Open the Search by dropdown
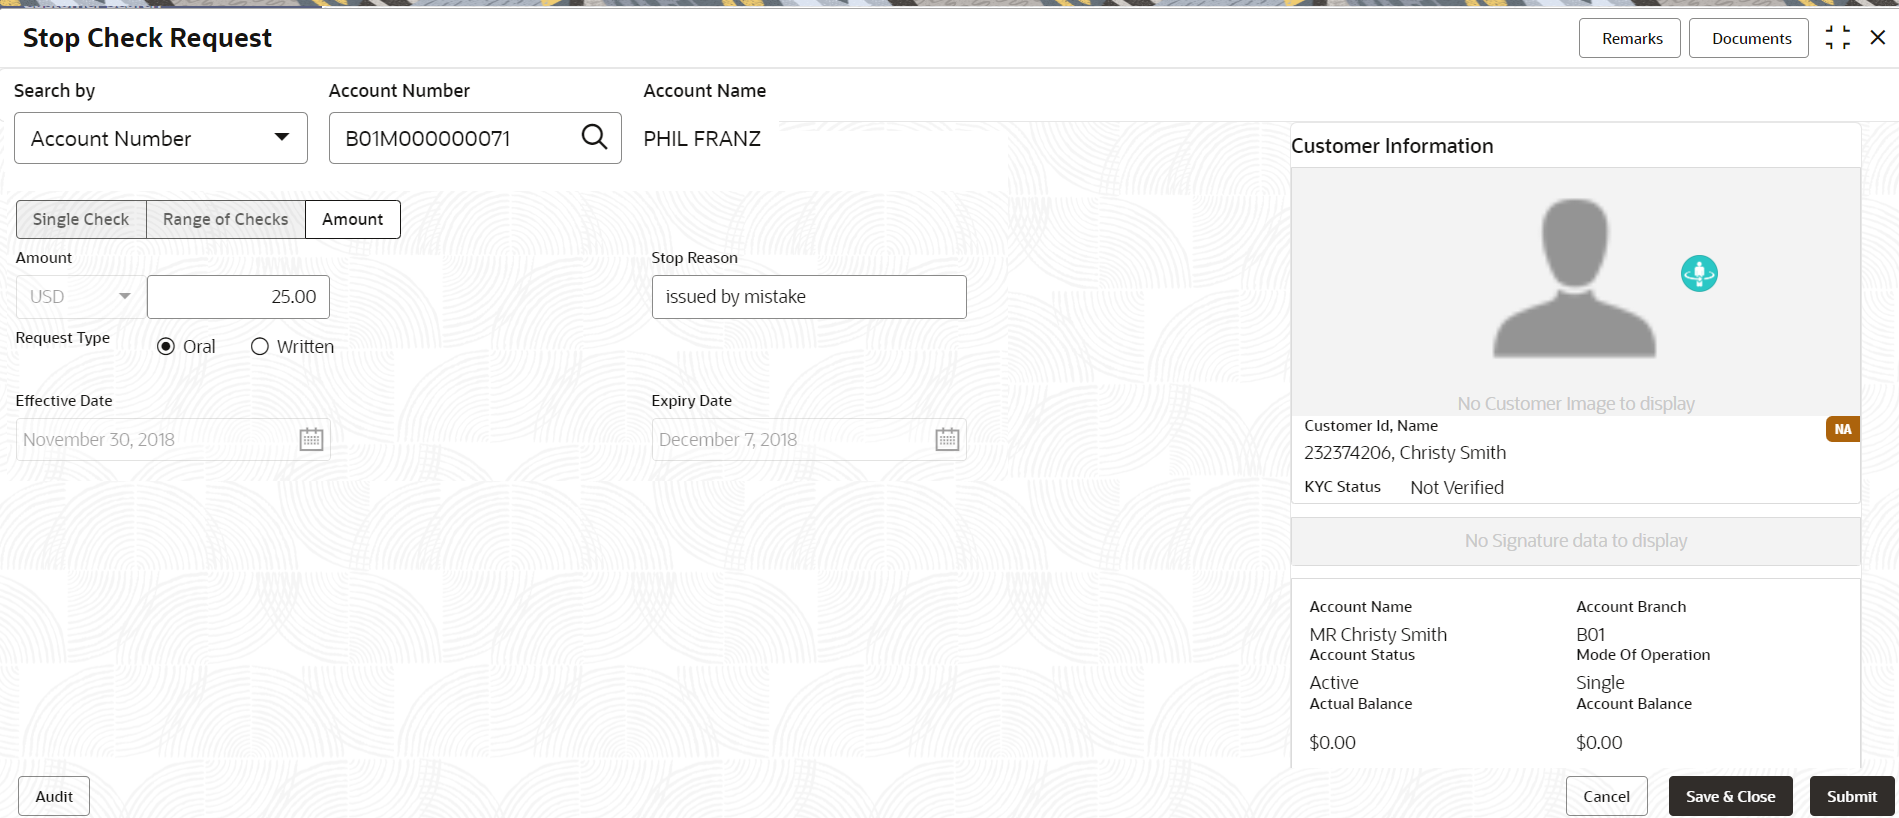This screenshot has height=818, width=1899. pyautogui.click(x=161, y=138)
